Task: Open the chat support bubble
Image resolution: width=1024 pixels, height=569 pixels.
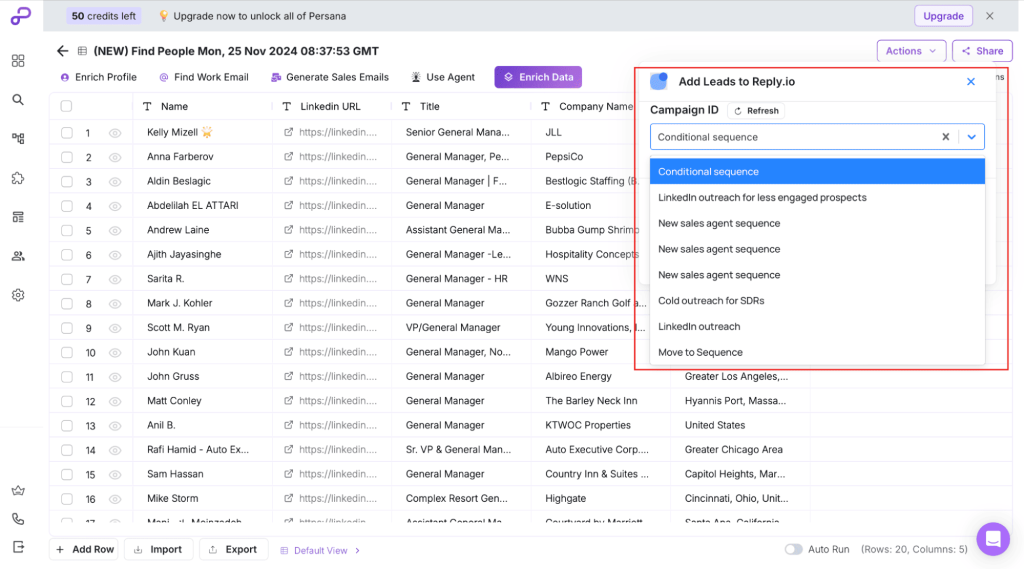Action: [993, 539]
